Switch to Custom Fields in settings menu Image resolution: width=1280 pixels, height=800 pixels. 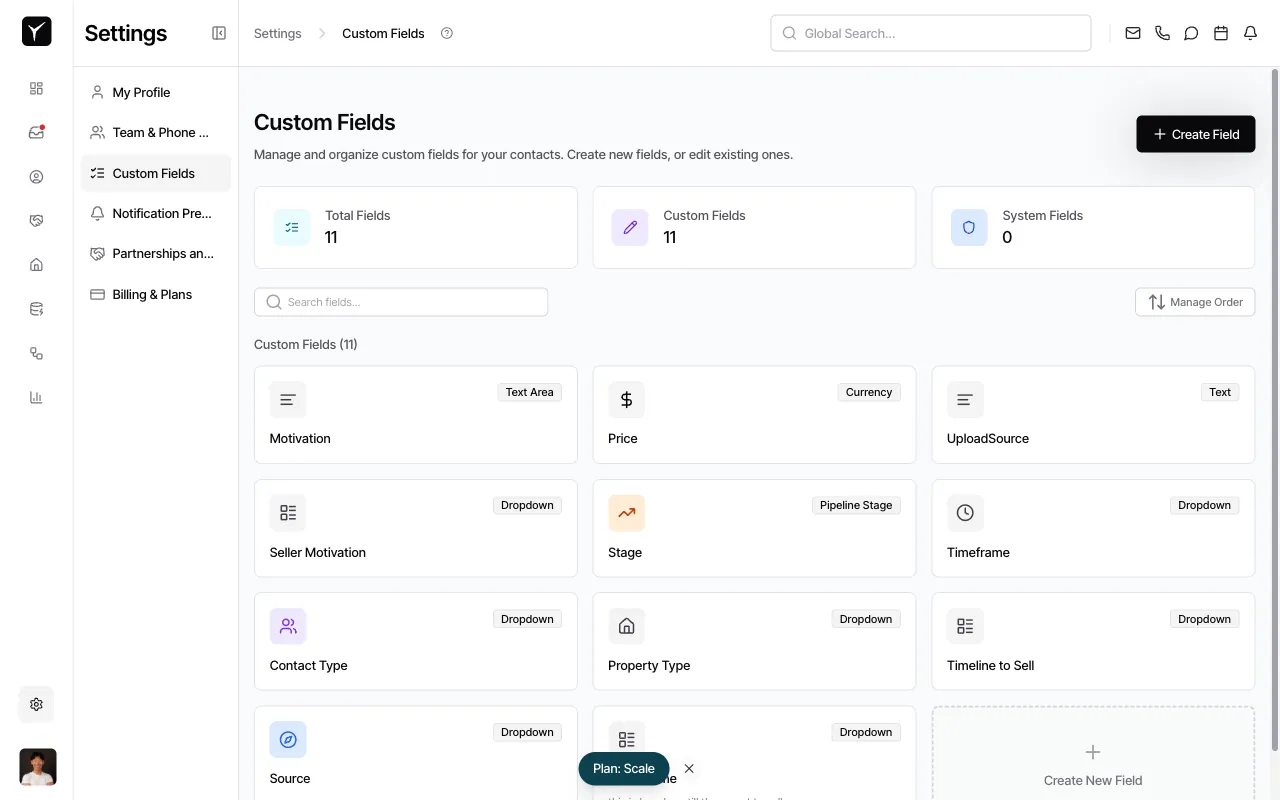155,173
